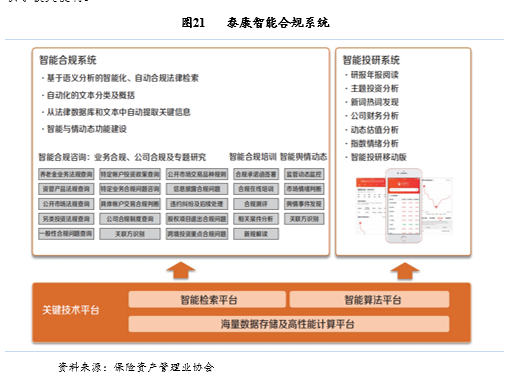505x380 pixels.
Task: Click the orange arrow under 智能投研系统 panel
Action: point(405,271)
